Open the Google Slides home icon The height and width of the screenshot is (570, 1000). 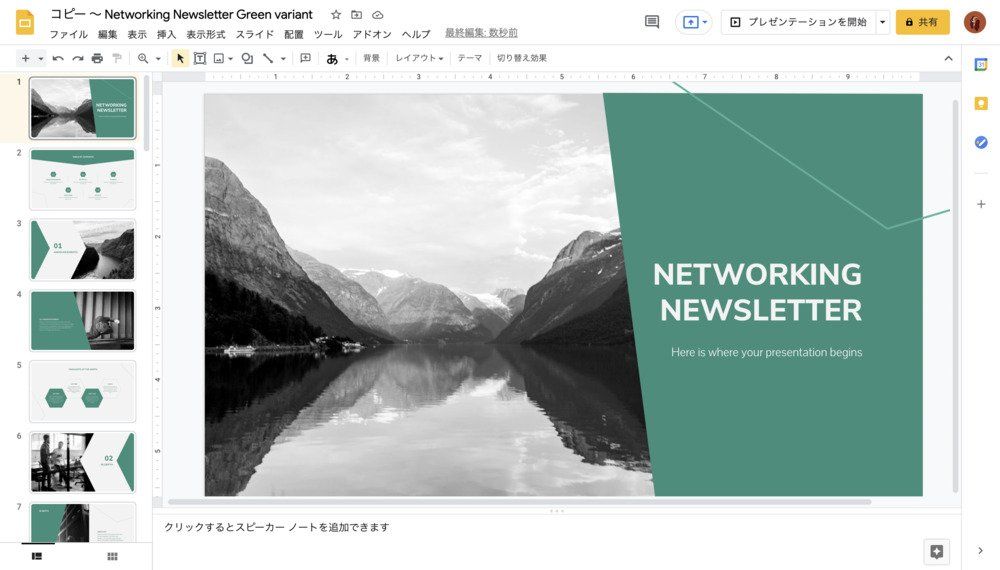click(x=25, y=22)
